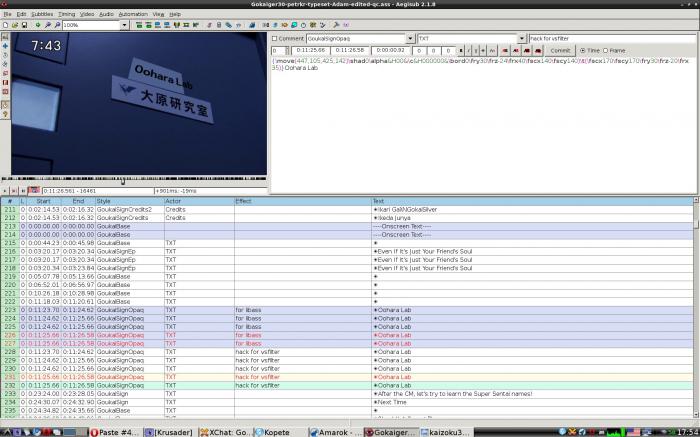Click the font face button
Viewport: 700px width, 437px height.
pos(492,50)
